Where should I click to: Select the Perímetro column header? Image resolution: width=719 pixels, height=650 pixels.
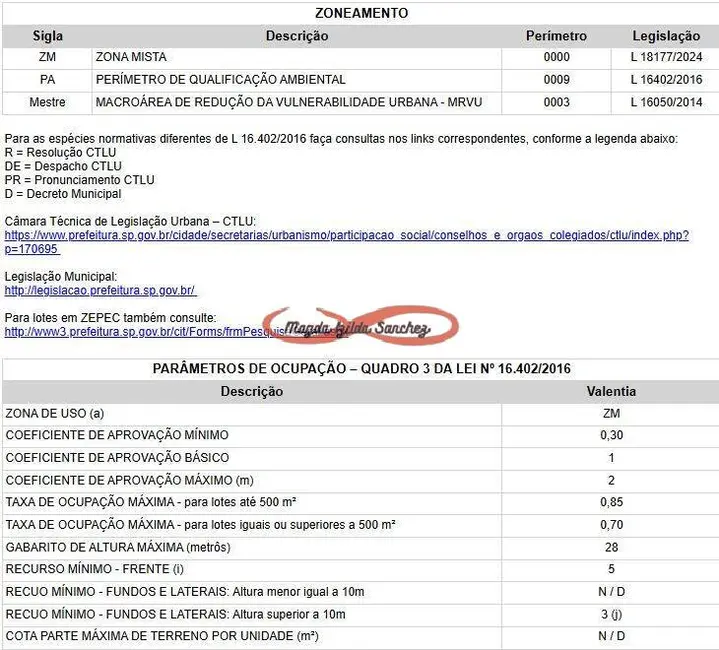click(556, 36)
